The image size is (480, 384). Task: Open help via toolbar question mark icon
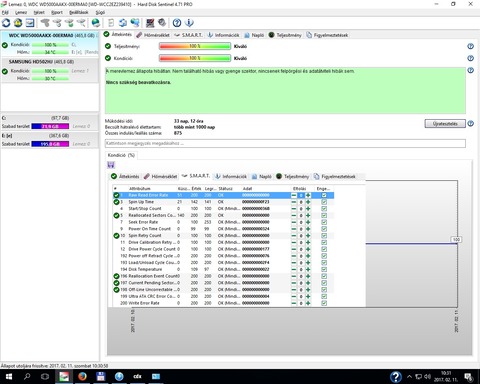click(177, 23)
